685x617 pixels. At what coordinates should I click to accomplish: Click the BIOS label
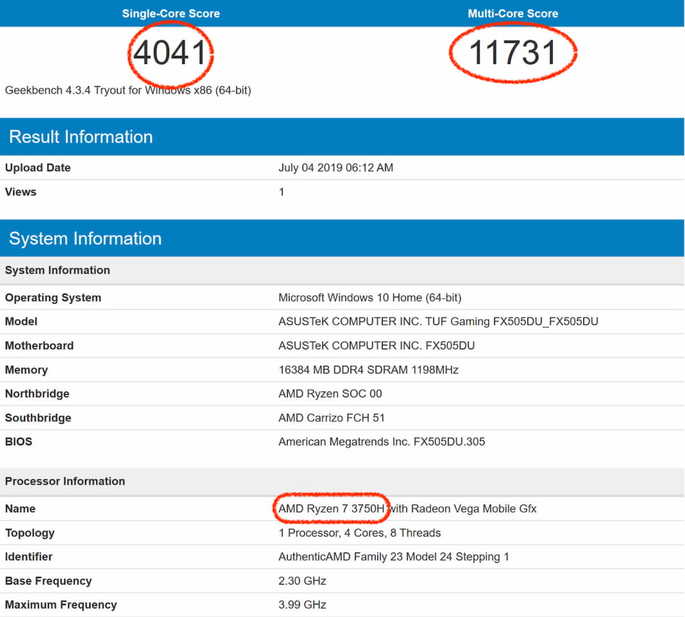coord(18,441)
